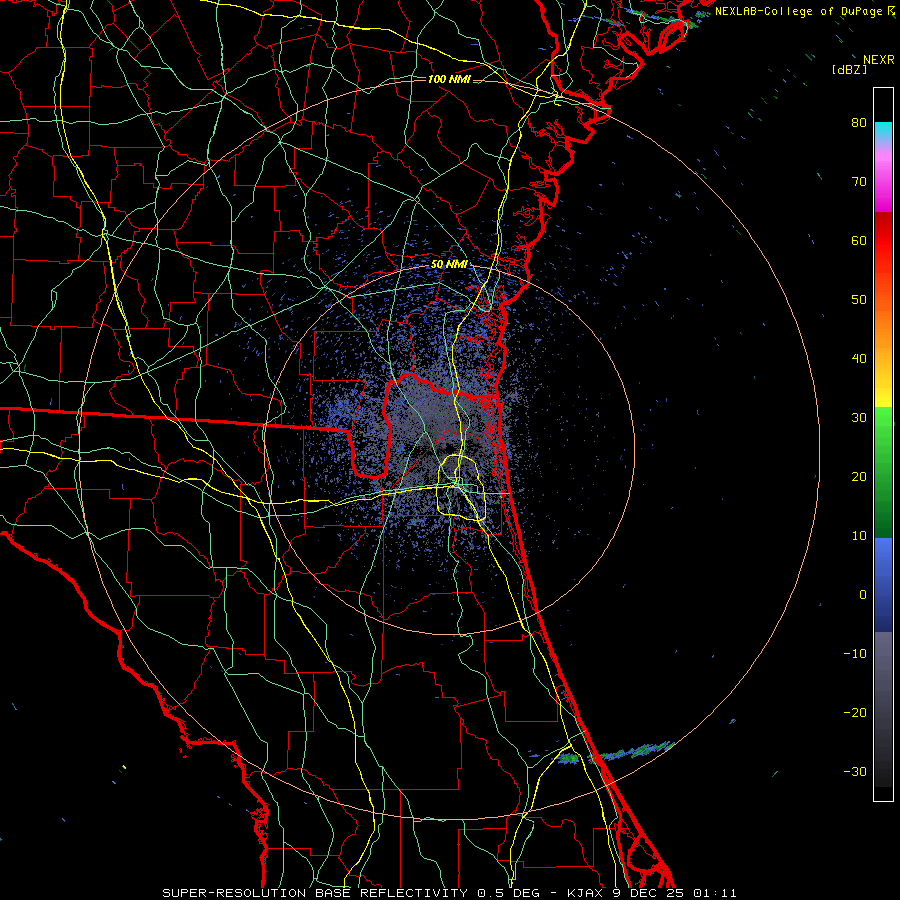Click the "01:11" timestamp text
900x900 pixels.
[x=715, y=893]
